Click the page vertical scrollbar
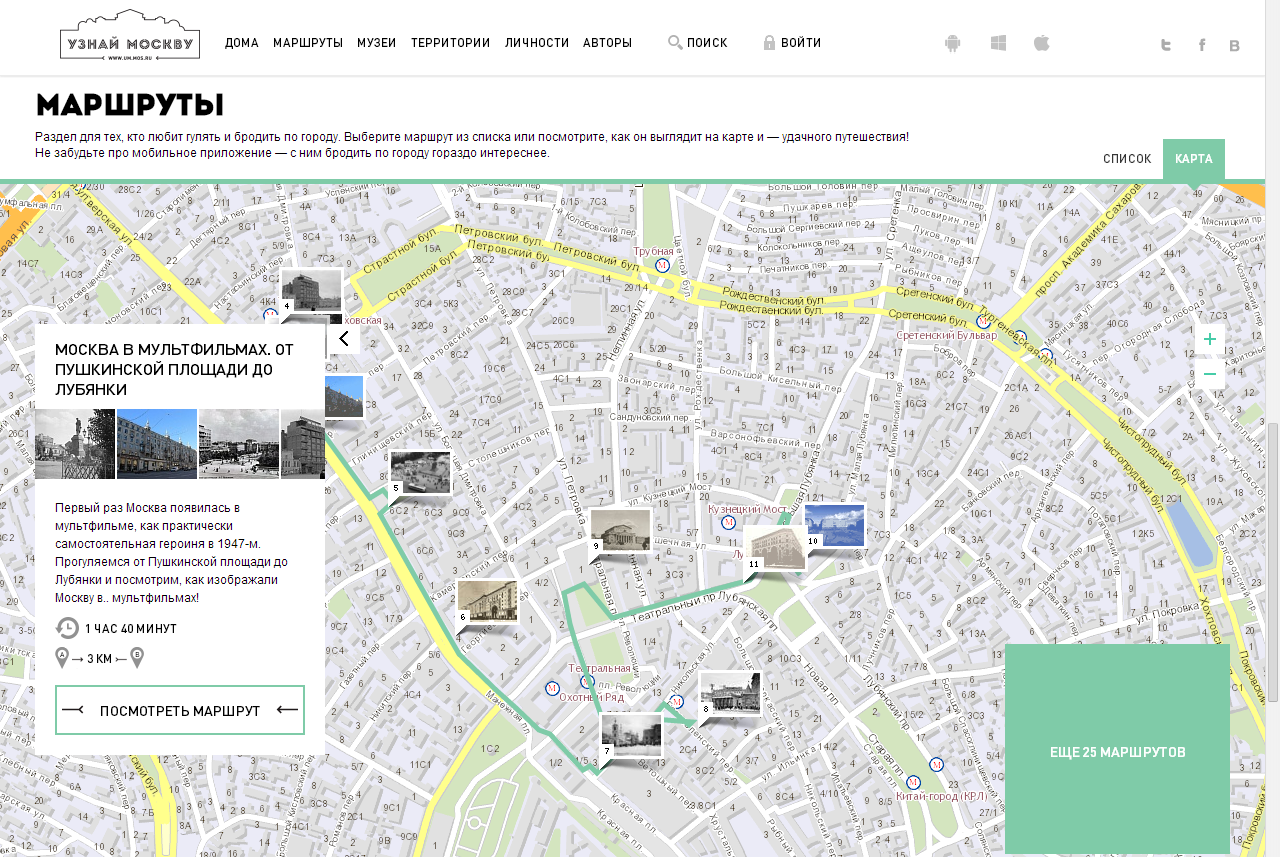The image size is (1280, 857). pos(1272,560)
